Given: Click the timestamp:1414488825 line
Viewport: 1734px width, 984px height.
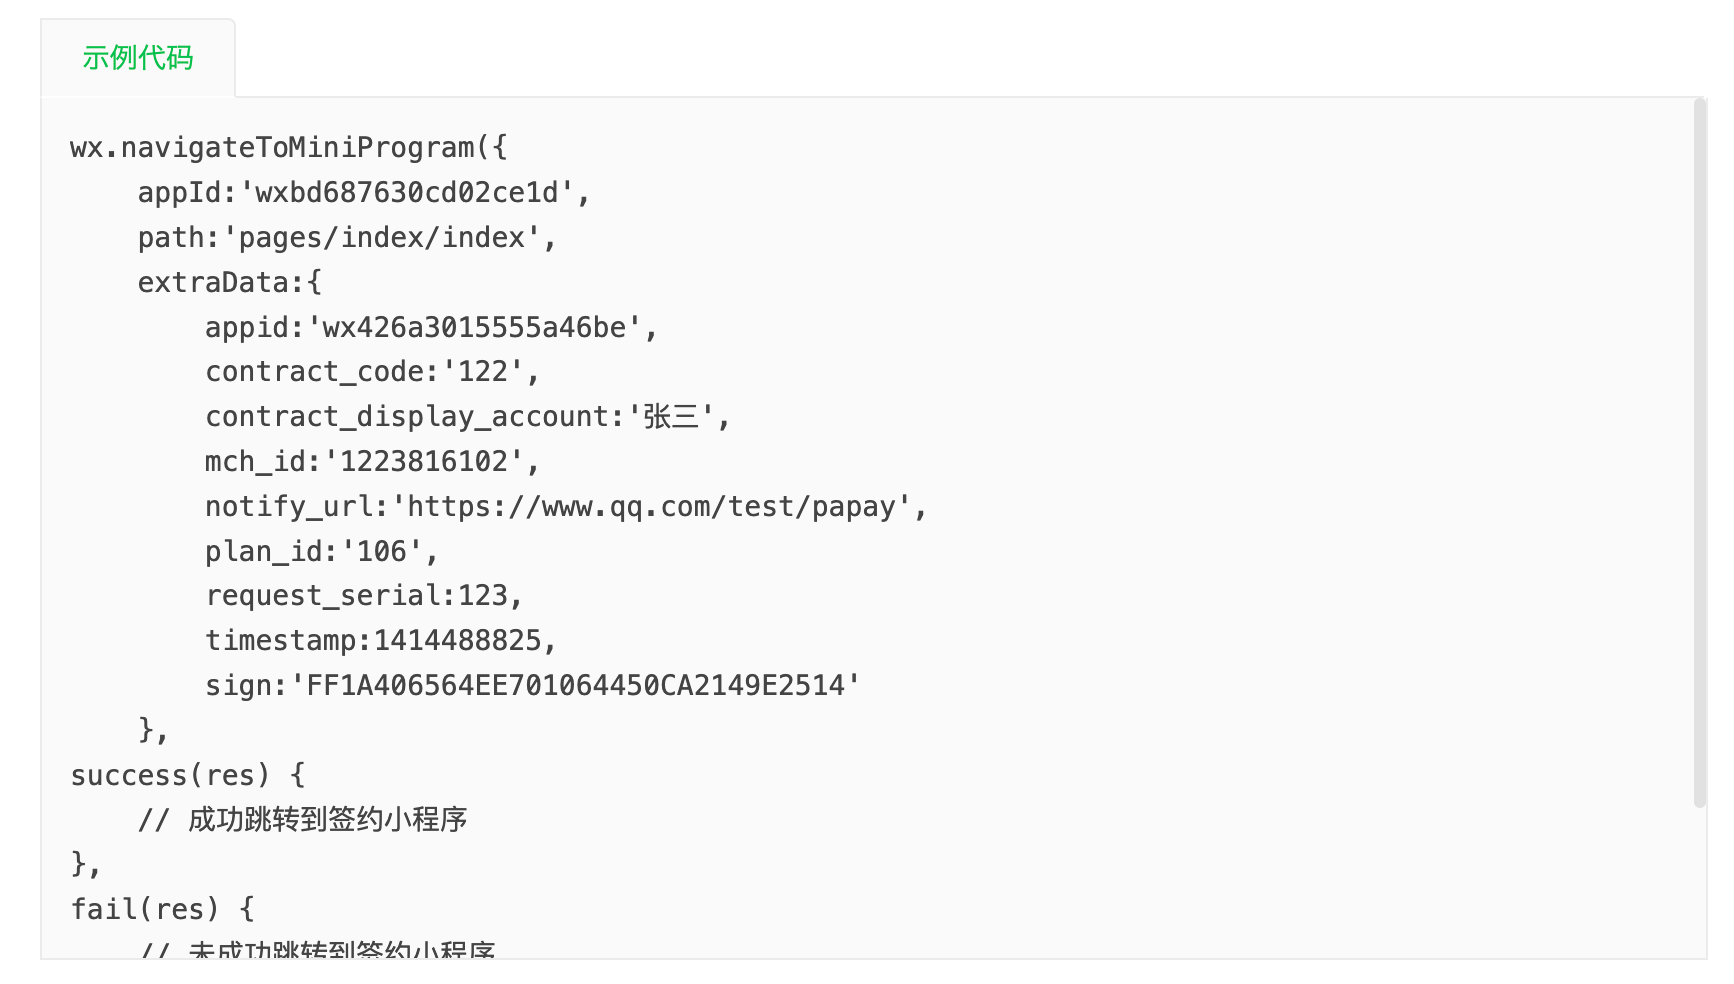Looking at the screenshot, I should point(381,641).
